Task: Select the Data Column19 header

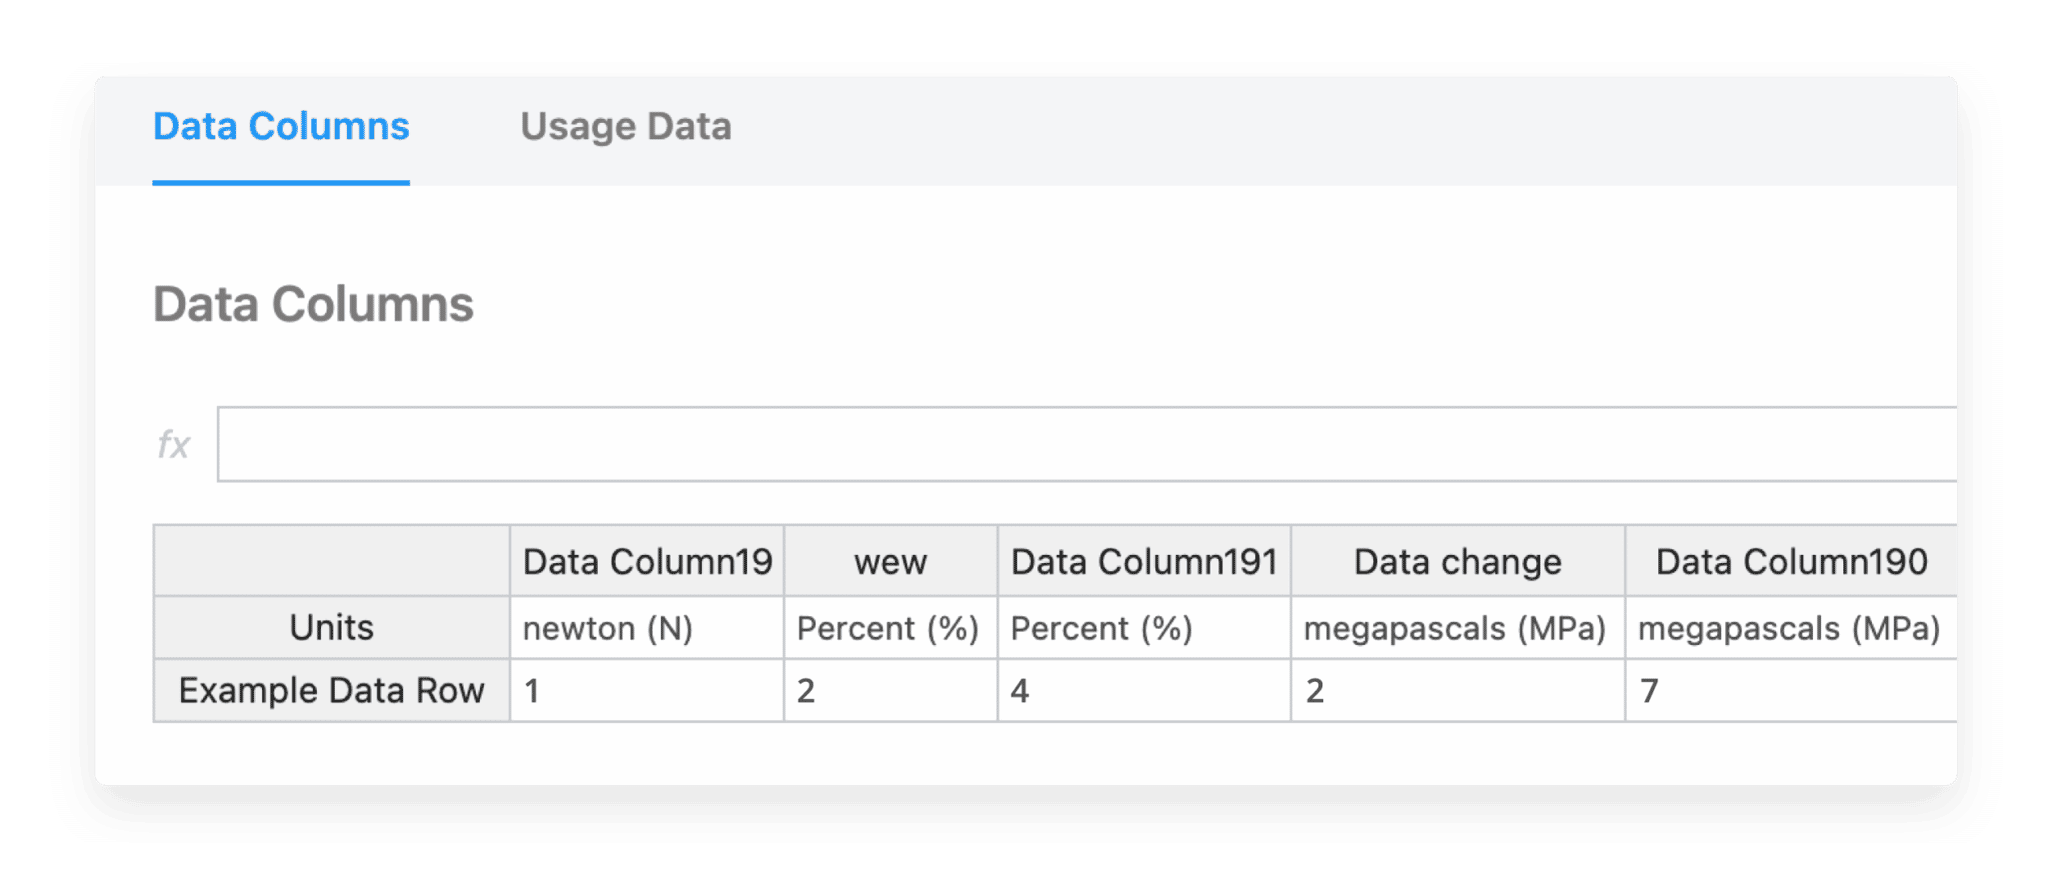Action: (x=647, y=562)
